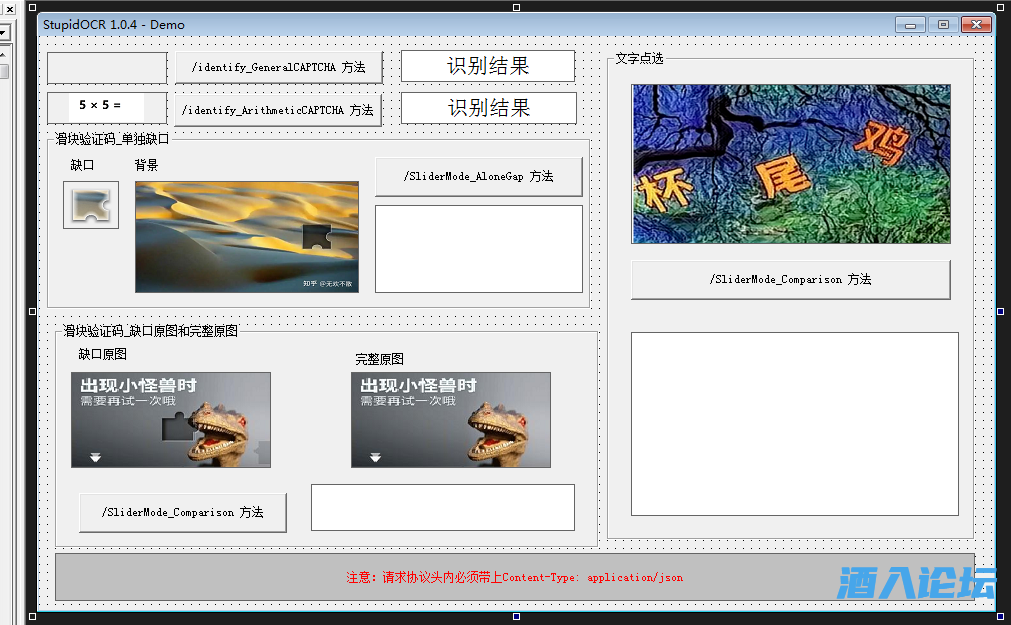This screenshot has width=1011, height=625.
Task: Click the result text box right of the bottom-left Comparison button
Action: coord(442,507)
